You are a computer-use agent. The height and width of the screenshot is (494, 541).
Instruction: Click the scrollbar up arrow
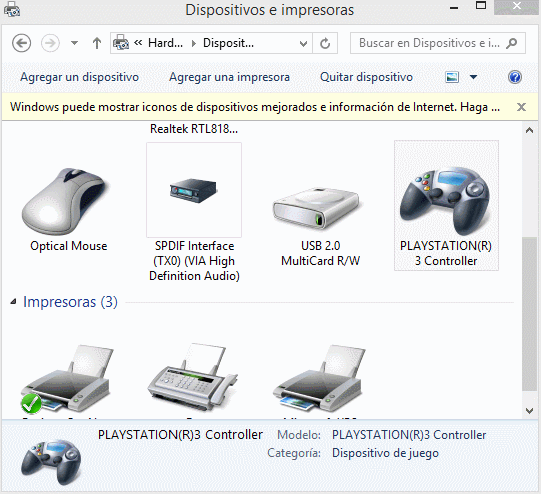pyautogui.click(x=529, y=131)
